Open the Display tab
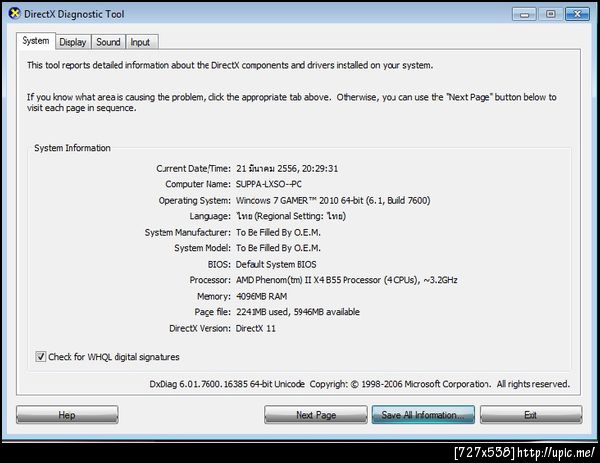 pyautogui.click(x=73, y=42)
